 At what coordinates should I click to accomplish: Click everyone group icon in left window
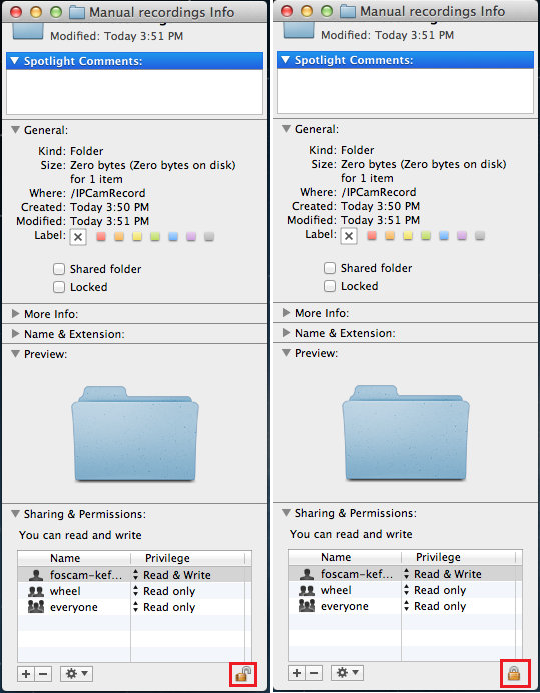click(36, 606)
